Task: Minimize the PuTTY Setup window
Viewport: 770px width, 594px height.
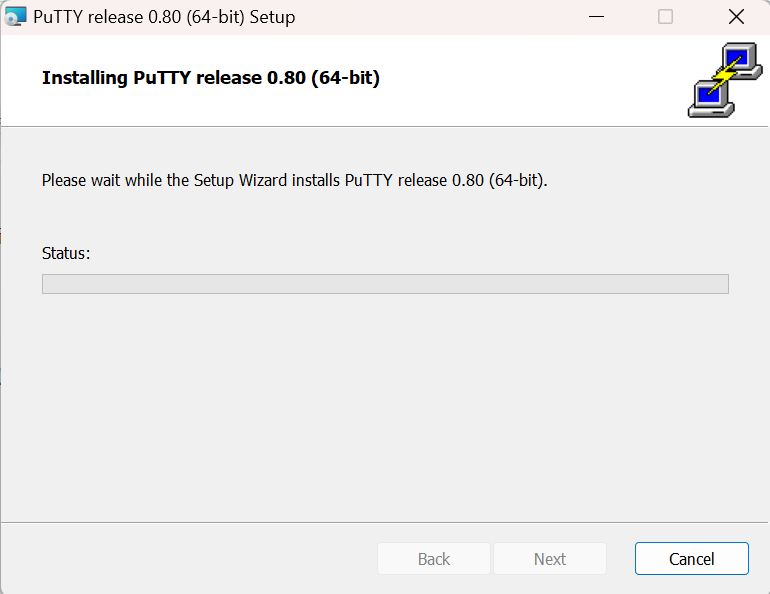Action: click(596, 17)
